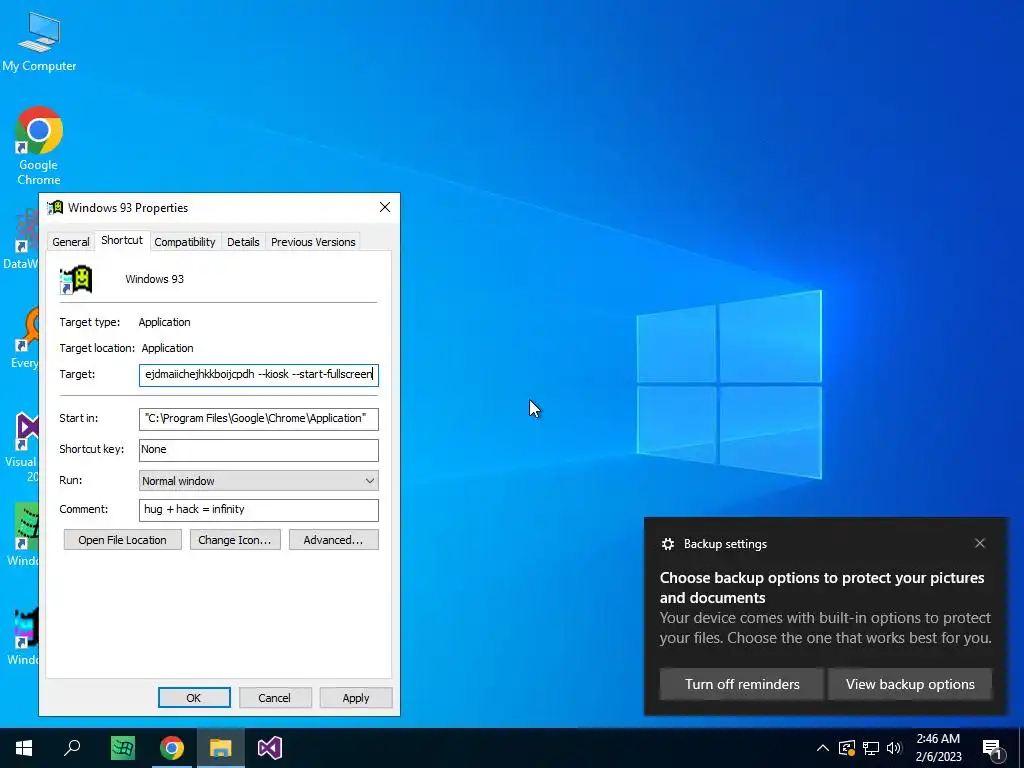
Task: Click the "Choose backup options" notification heading
Action: click(x=822, y=587)
